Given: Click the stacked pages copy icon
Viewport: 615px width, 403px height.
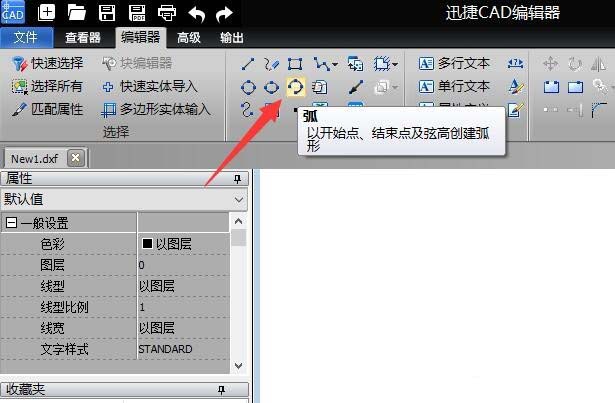Looking at the screenshot, I should coord(319,87).
